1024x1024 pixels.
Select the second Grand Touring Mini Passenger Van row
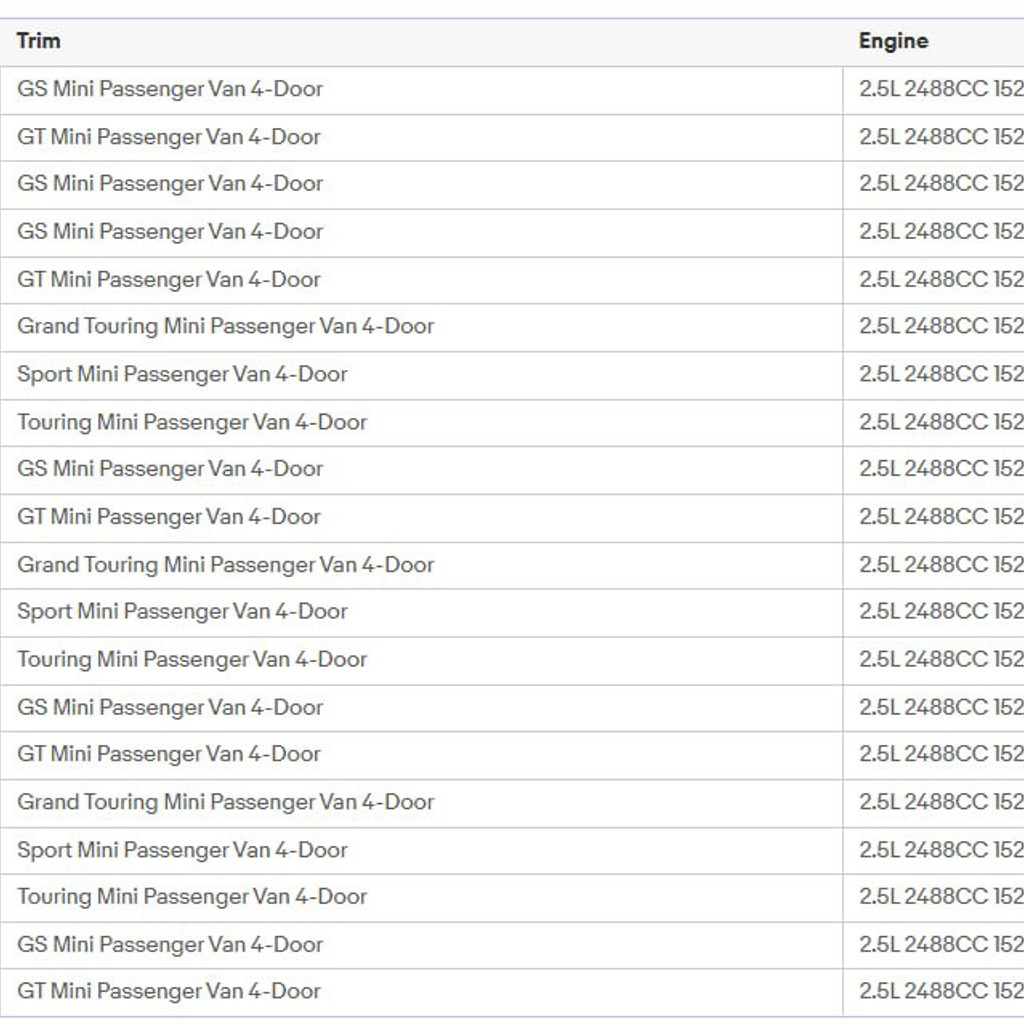(512, 565)
